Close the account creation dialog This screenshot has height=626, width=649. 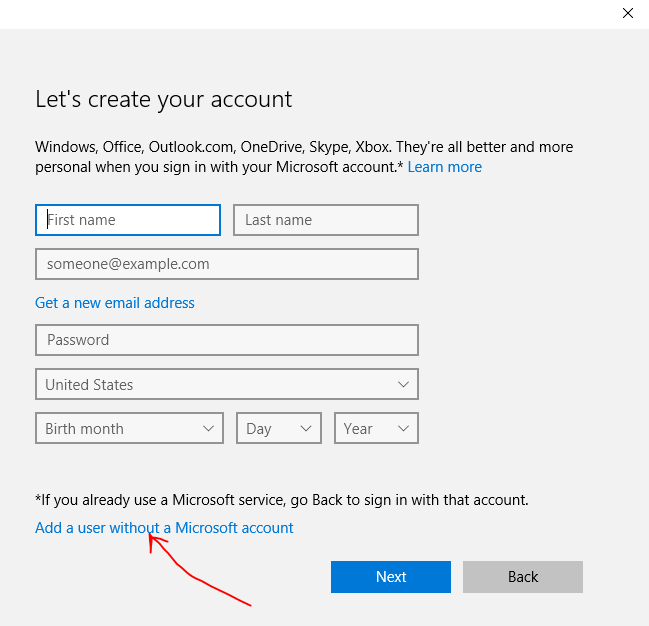[x=627, y=13]
